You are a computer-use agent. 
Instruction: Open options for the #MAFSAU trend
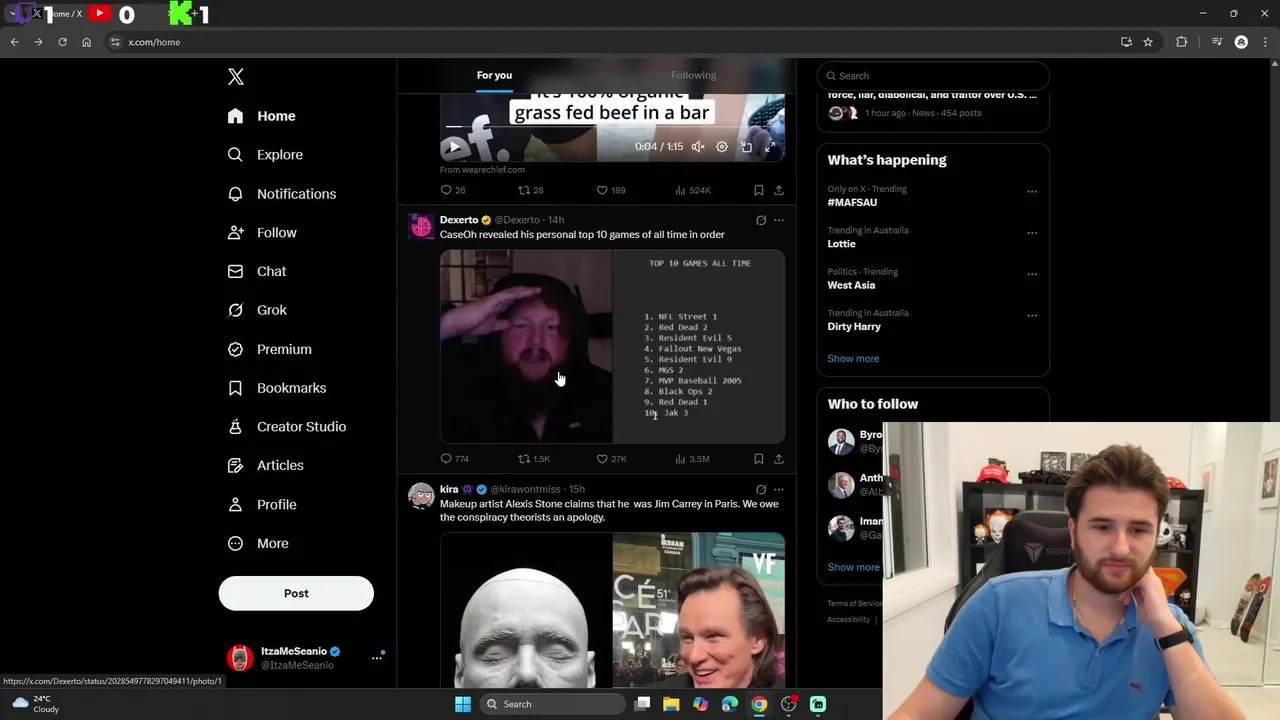pyautogui.click(x=1032, y=192)
